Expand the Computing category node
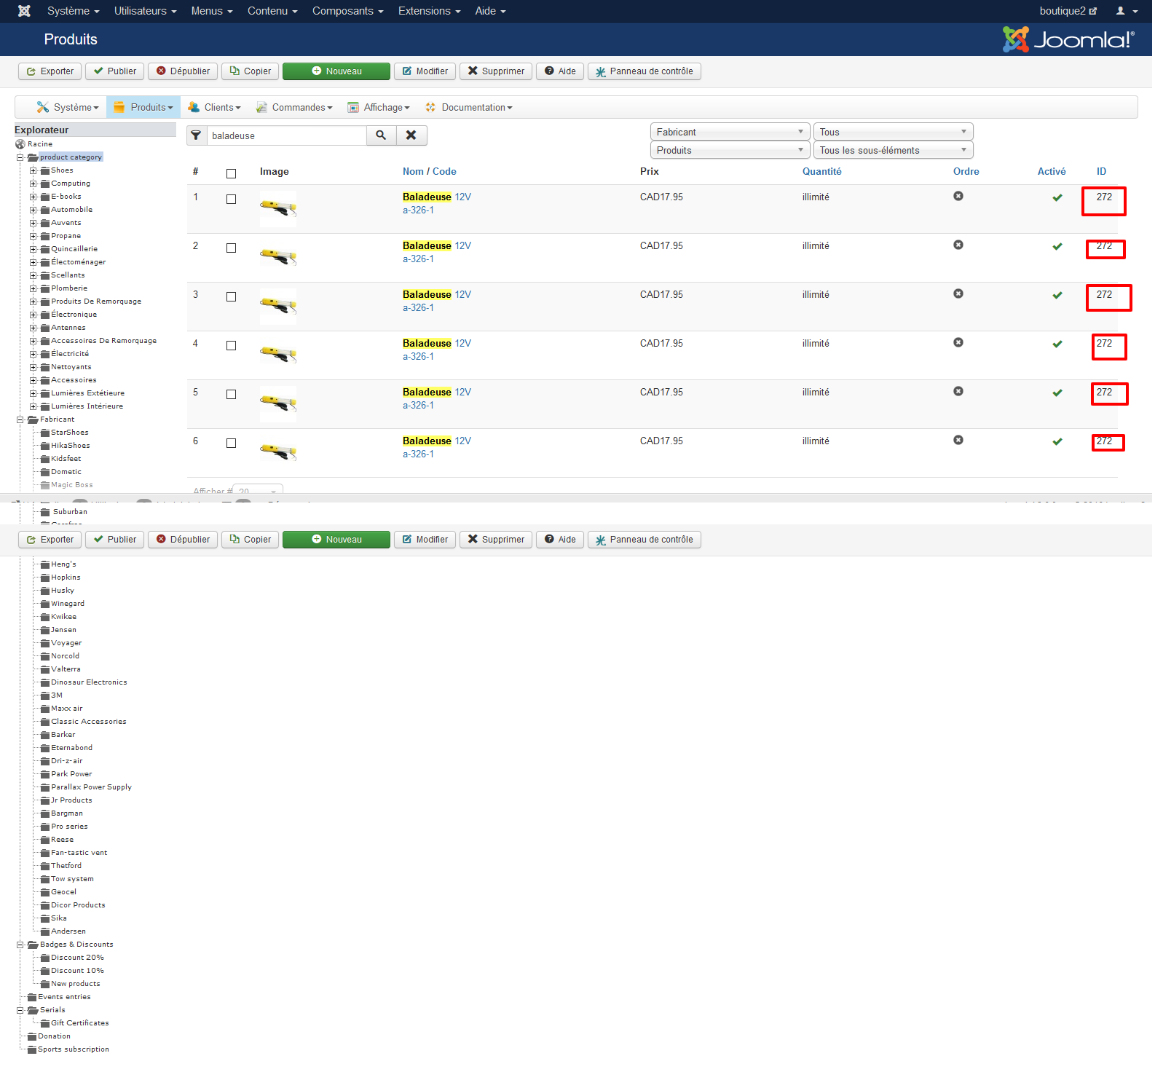 [33, 184]
